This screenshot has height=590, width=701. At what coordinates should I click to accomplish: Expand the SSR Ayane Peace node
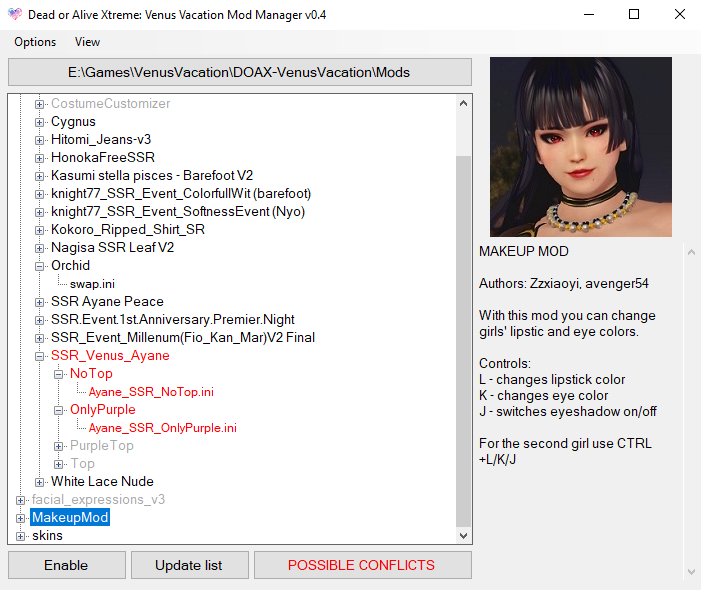[x=39, y=302]
